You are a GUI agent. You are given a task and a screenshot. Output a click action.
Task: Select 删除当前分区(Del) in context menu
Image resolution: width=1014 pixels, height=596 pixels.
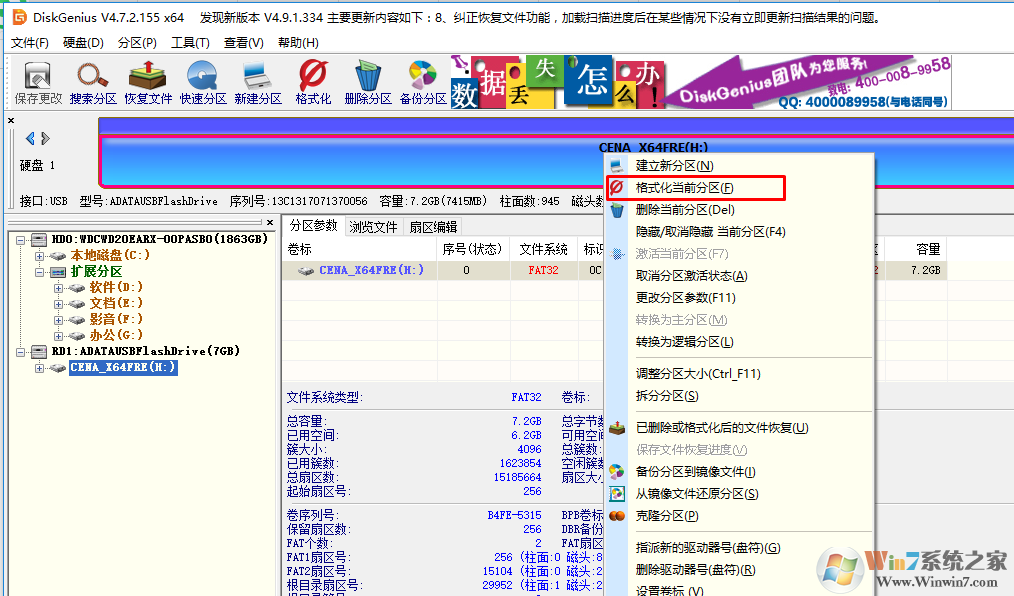click(x=684, y=210)
